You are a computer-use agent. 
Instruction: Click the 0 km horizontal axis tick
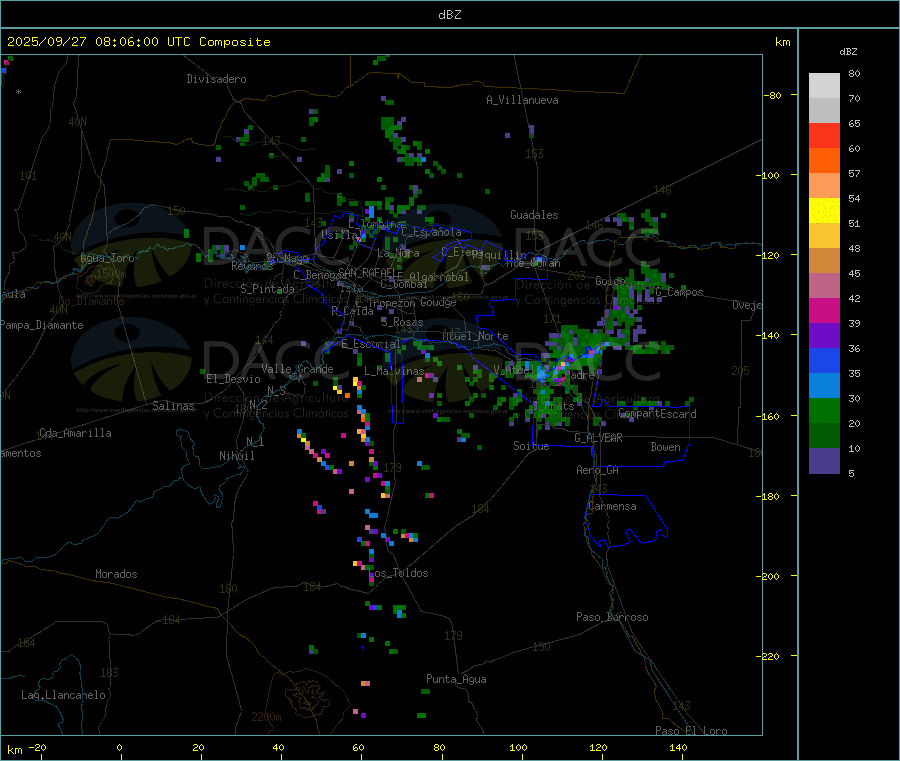(119, 747)
